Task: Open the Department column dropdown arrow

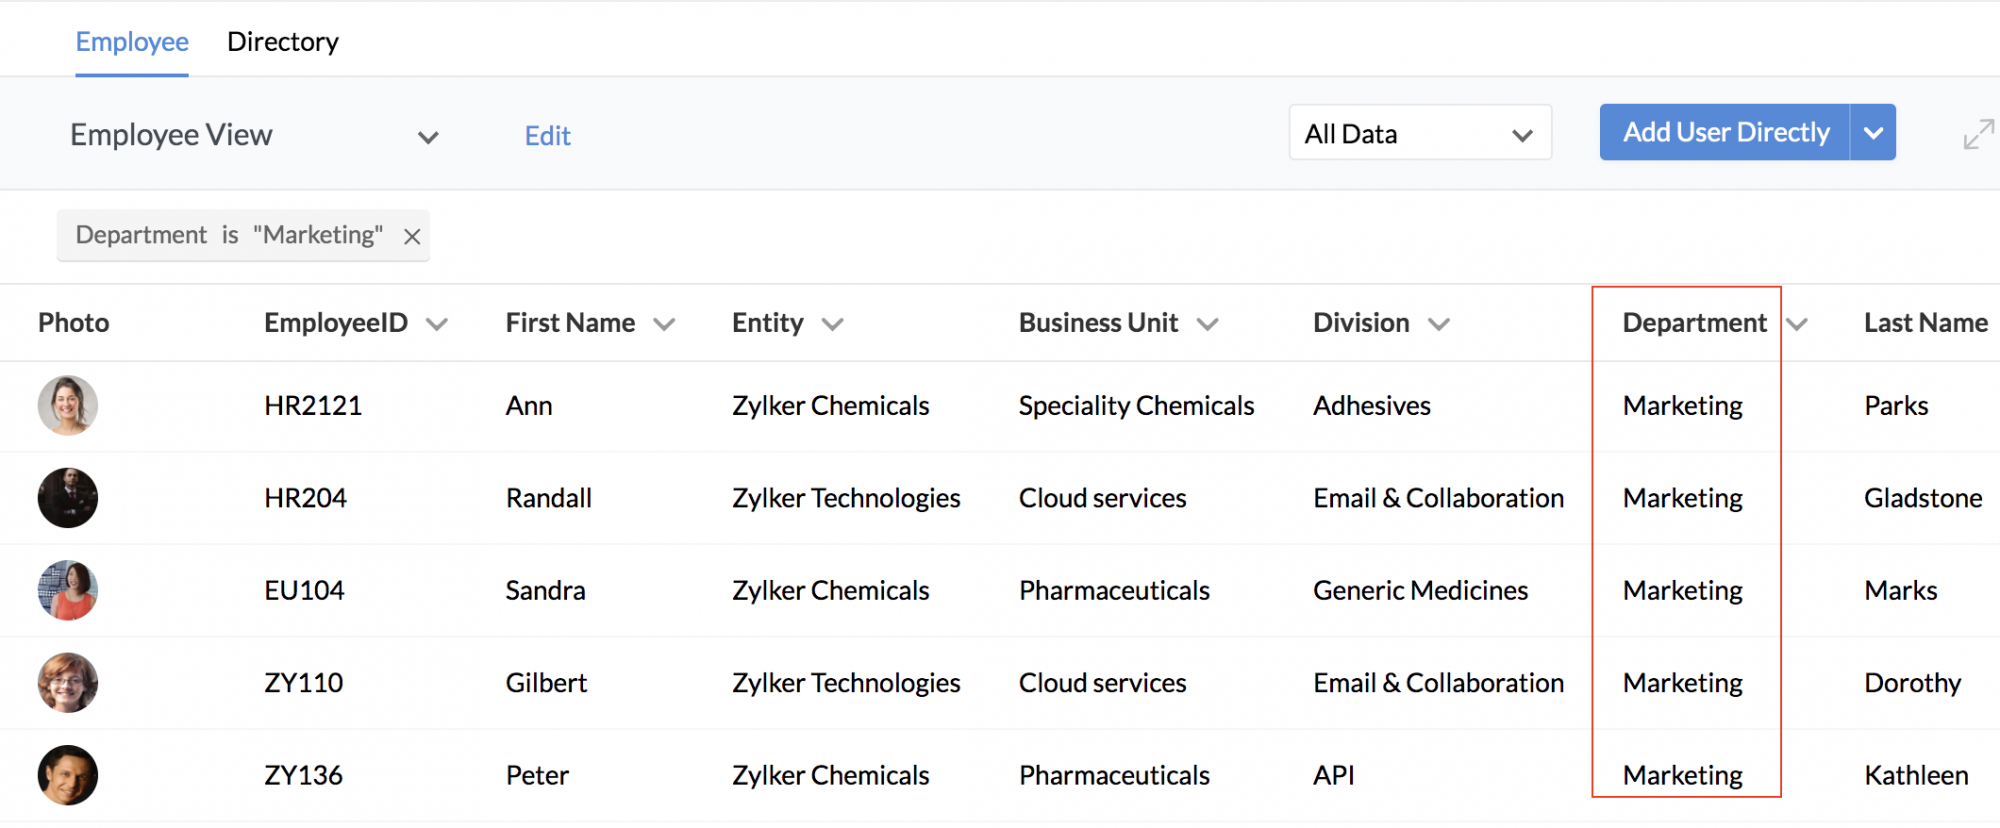Action: (1797, 324)
